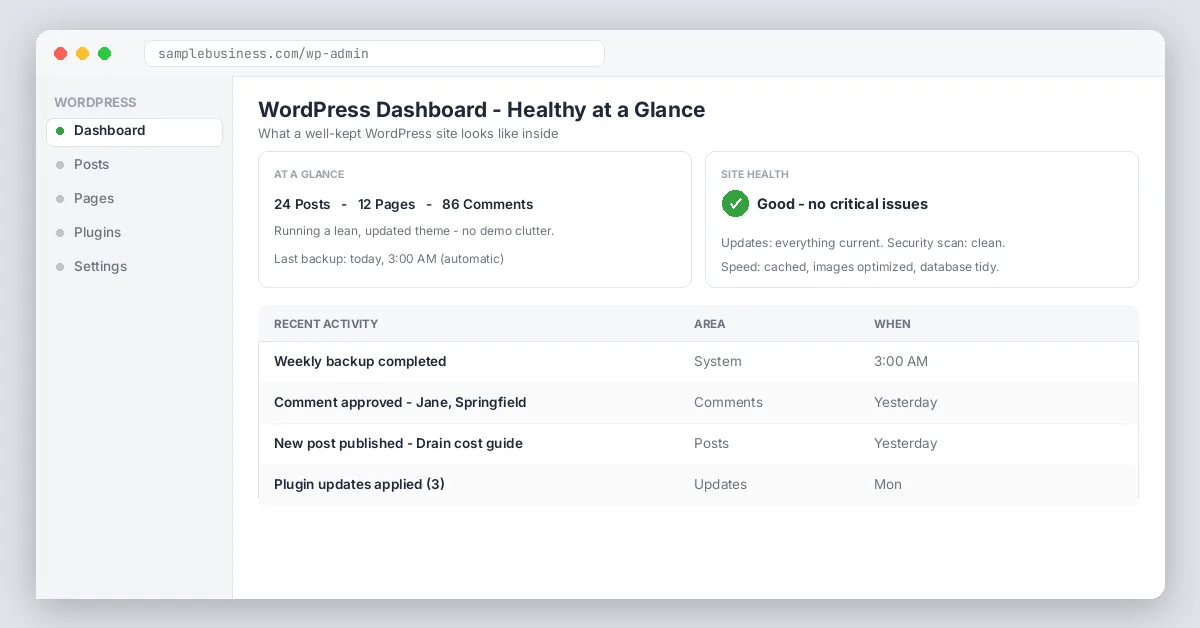
Task: Click the "Posts" area cell in table
Action: tap(711, 444)
